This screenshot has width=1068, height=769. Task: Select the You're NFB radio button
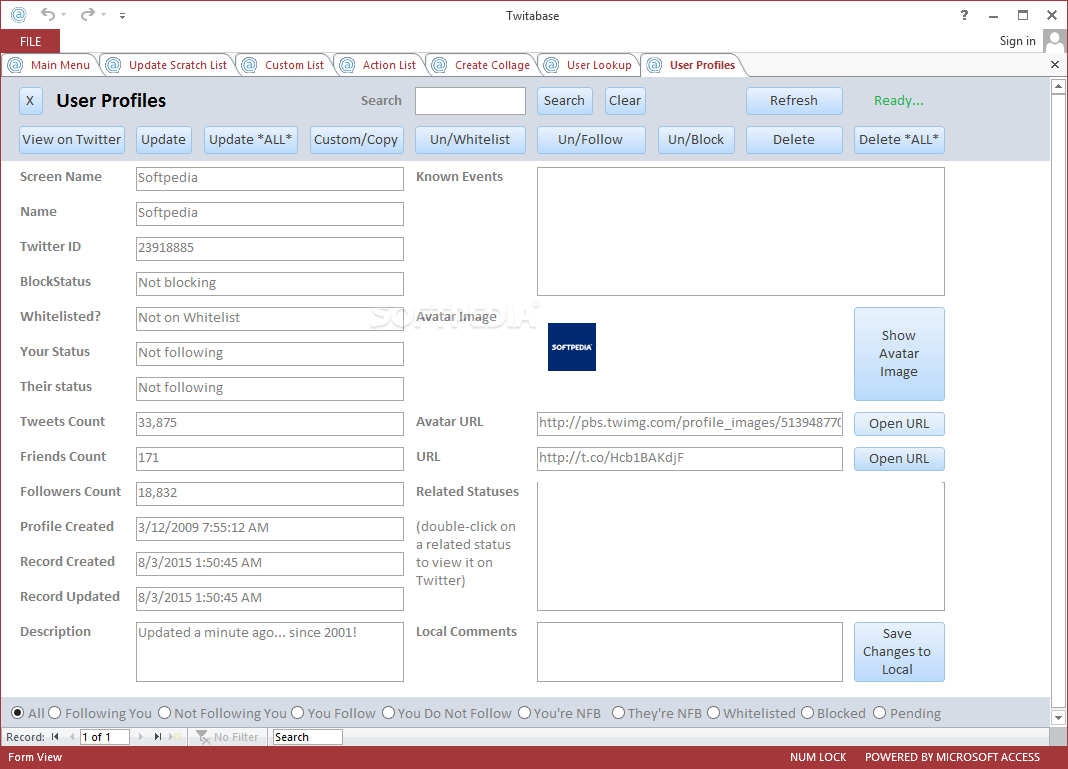(524, 712)
